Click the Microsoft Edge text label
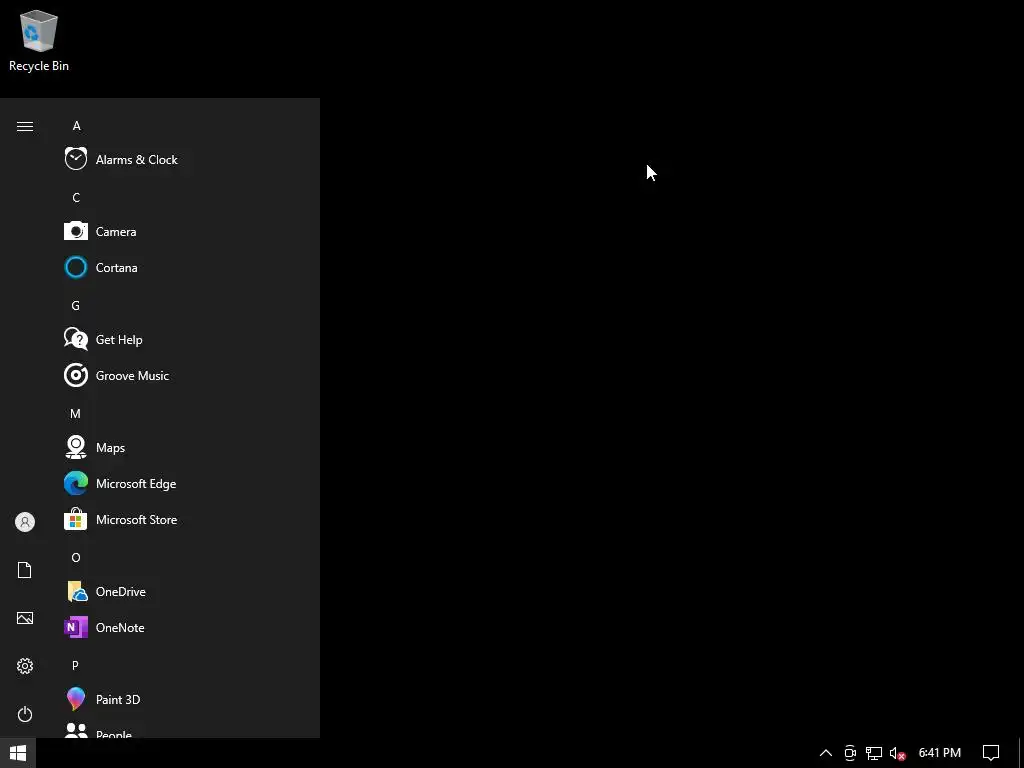This screenshot has width=1024, height=768. (136, 484)
